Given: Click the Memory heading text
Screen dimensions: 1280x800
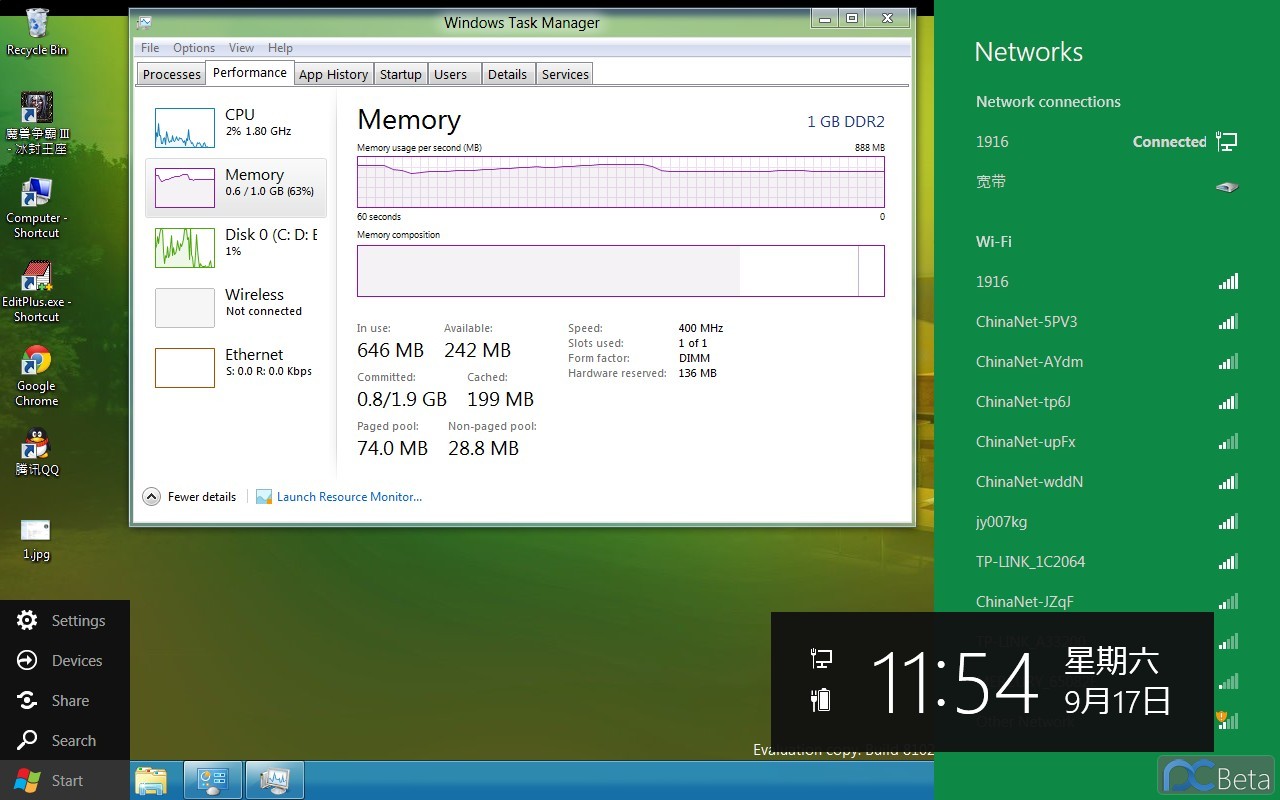Looking at the screenshot, I should coord(409,120).
